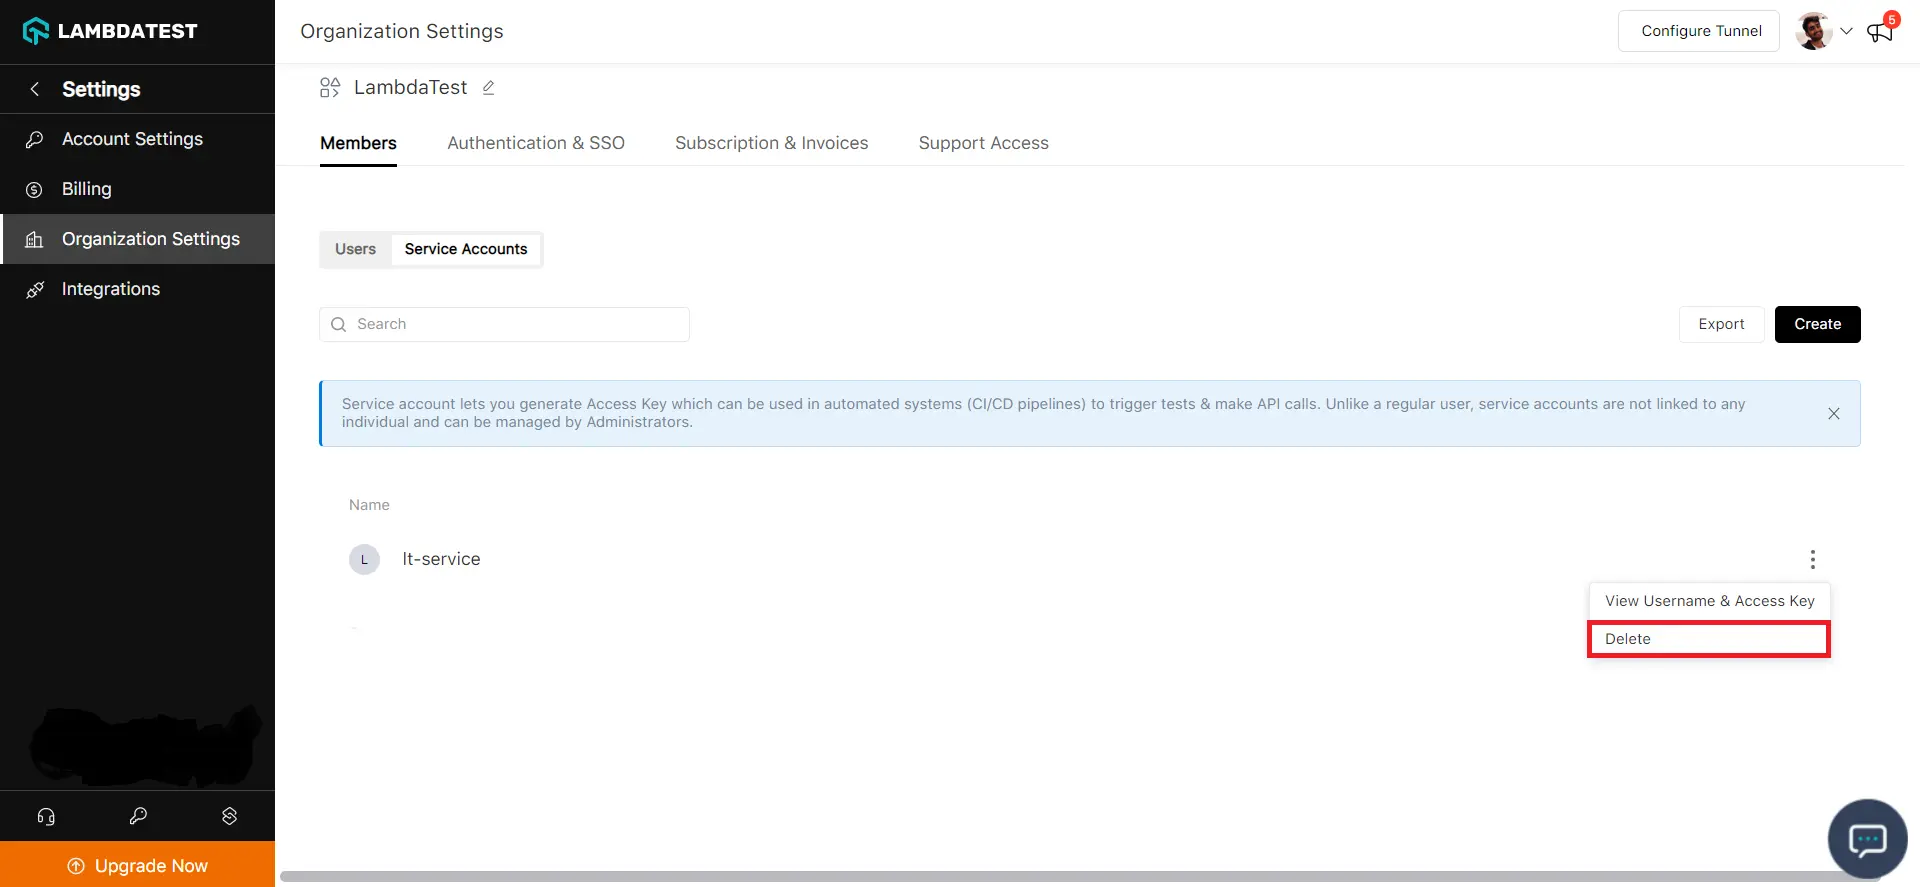Viewport: 1920px width, 887px height.
Task: Click the Search input field
Action: 504,324
